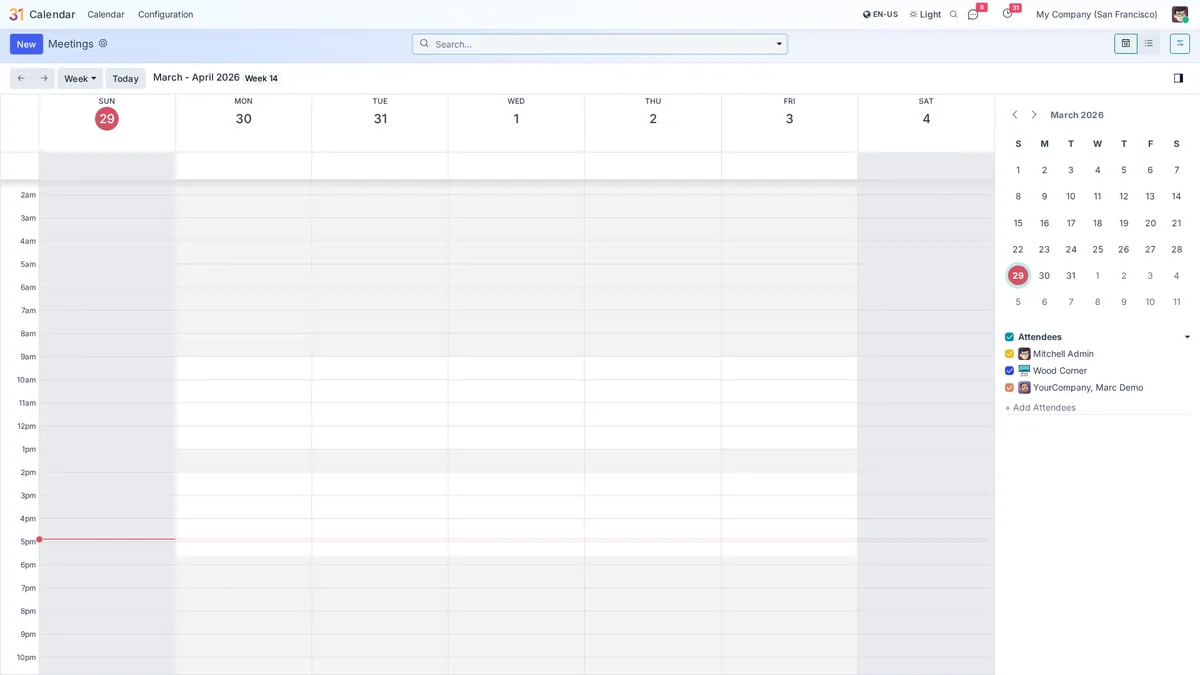Switch to list view icon
The width and height of the screenshot is (1200, 675).
click(1148, 43)
